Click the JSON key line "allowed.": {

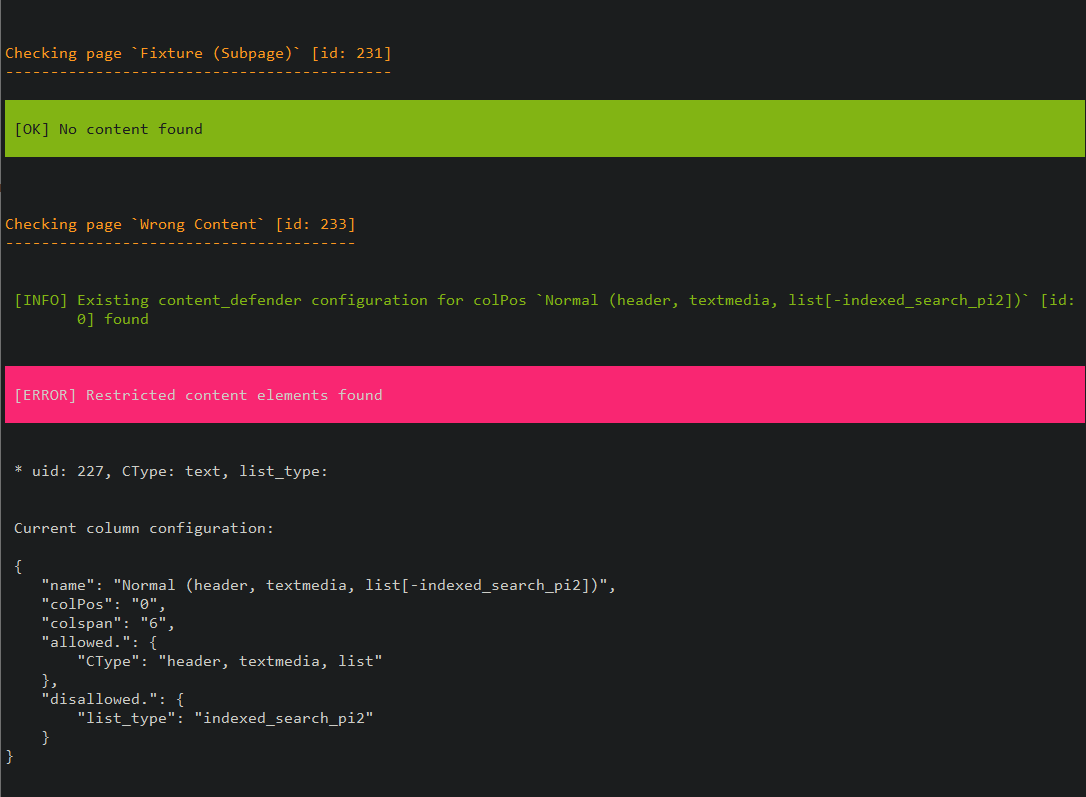[x=99, y=643]
